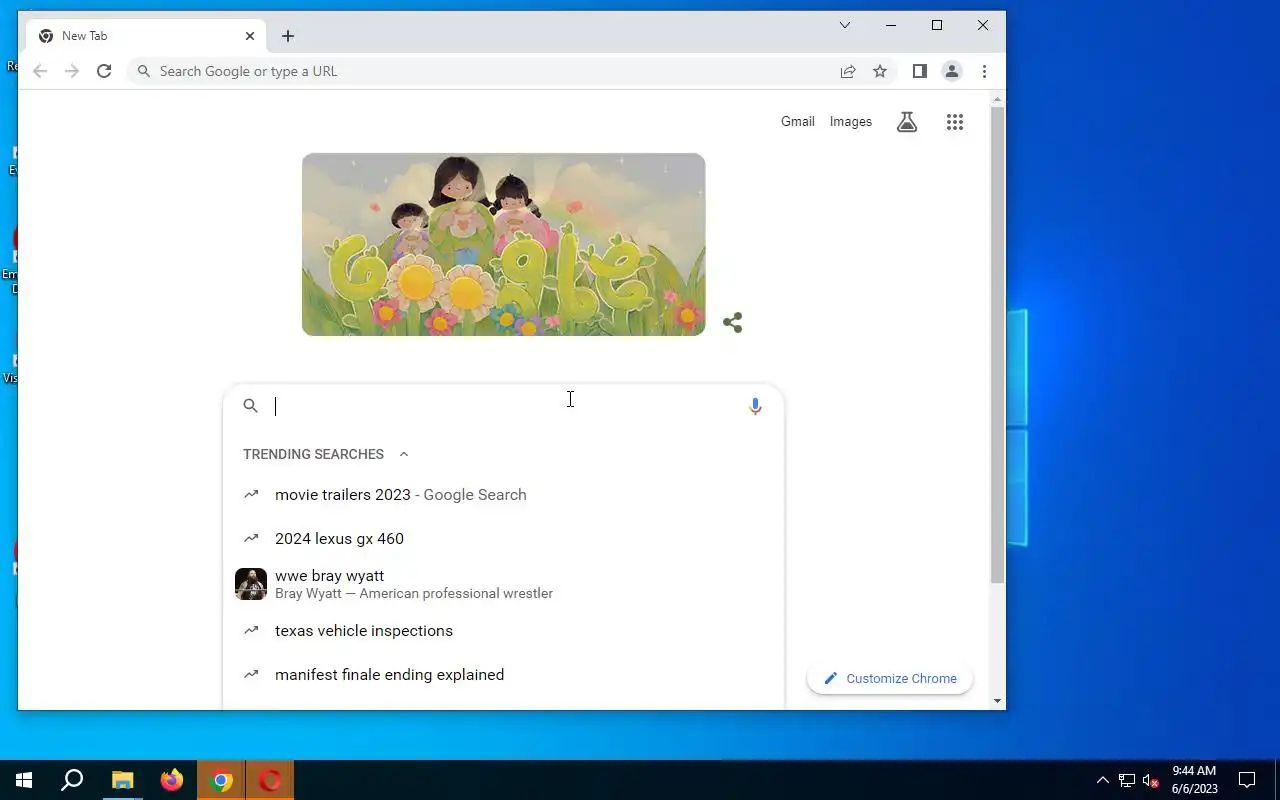Click Customize Chrome button
Screen dimensions: 1280x800
(x=890, y=678)
